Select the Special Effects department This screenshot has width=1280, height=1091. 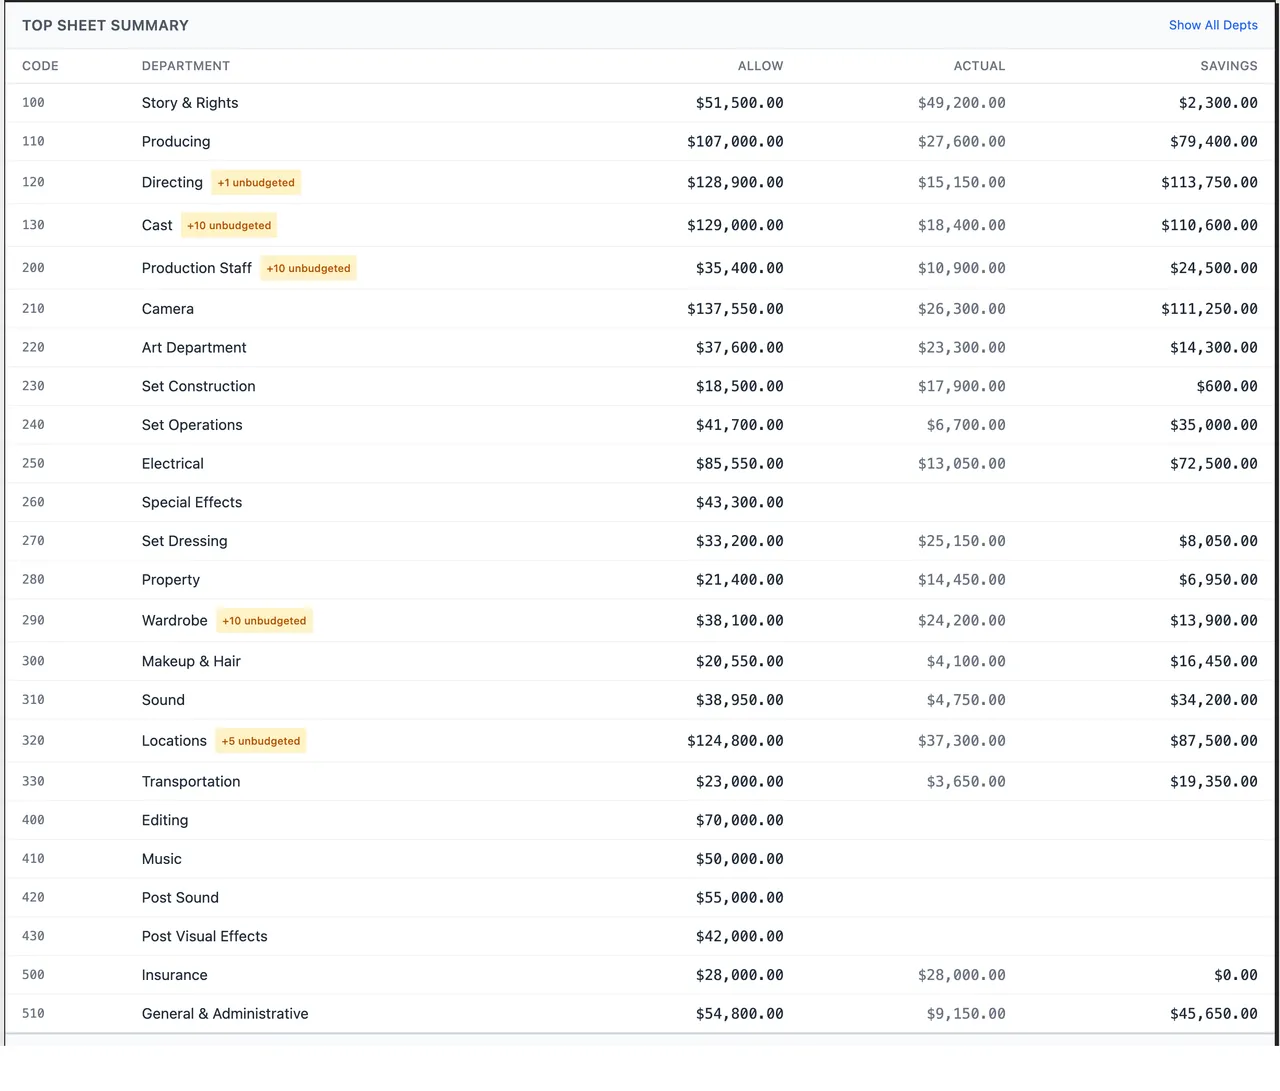[192, 503]
